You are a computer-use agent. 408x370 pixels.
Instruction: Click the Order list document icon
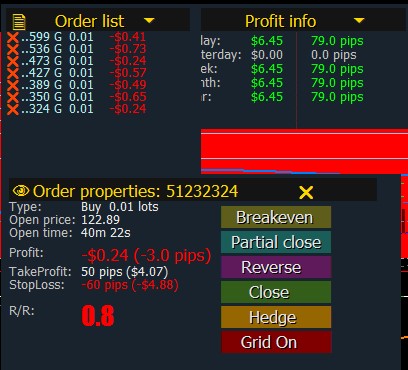19,22
